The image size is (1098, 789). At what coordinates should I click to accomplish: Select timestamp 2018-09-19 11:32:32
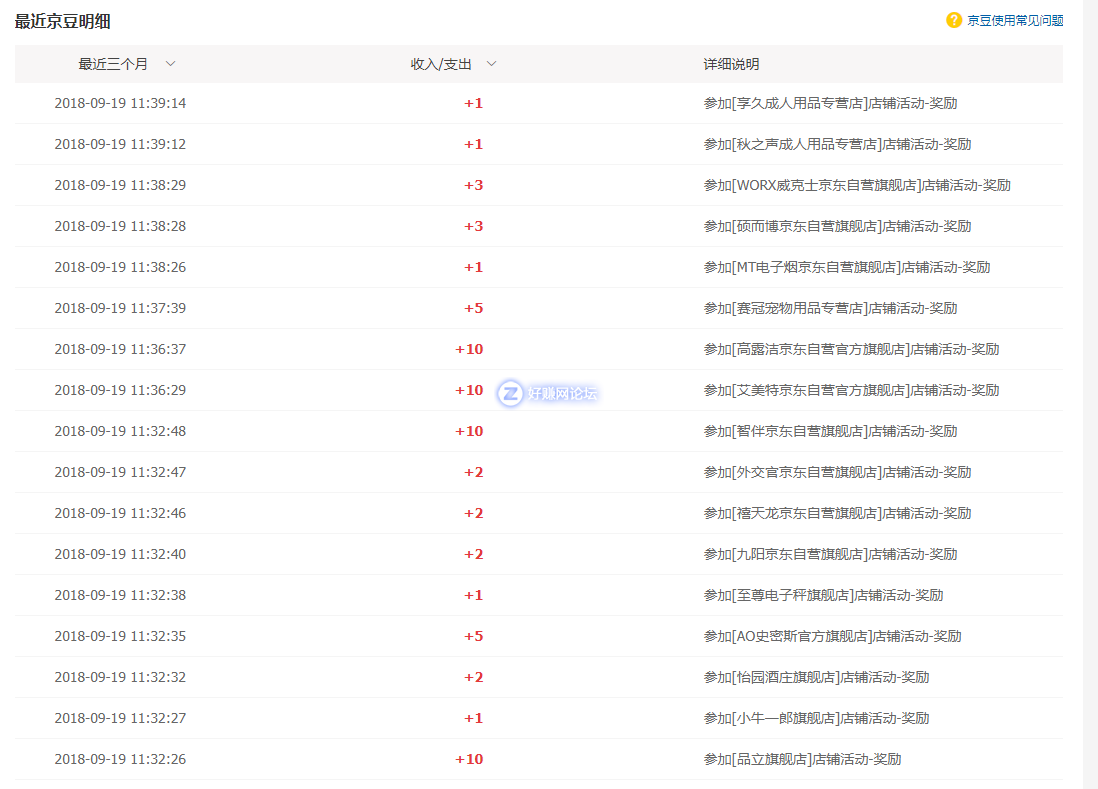coord(120,677)
